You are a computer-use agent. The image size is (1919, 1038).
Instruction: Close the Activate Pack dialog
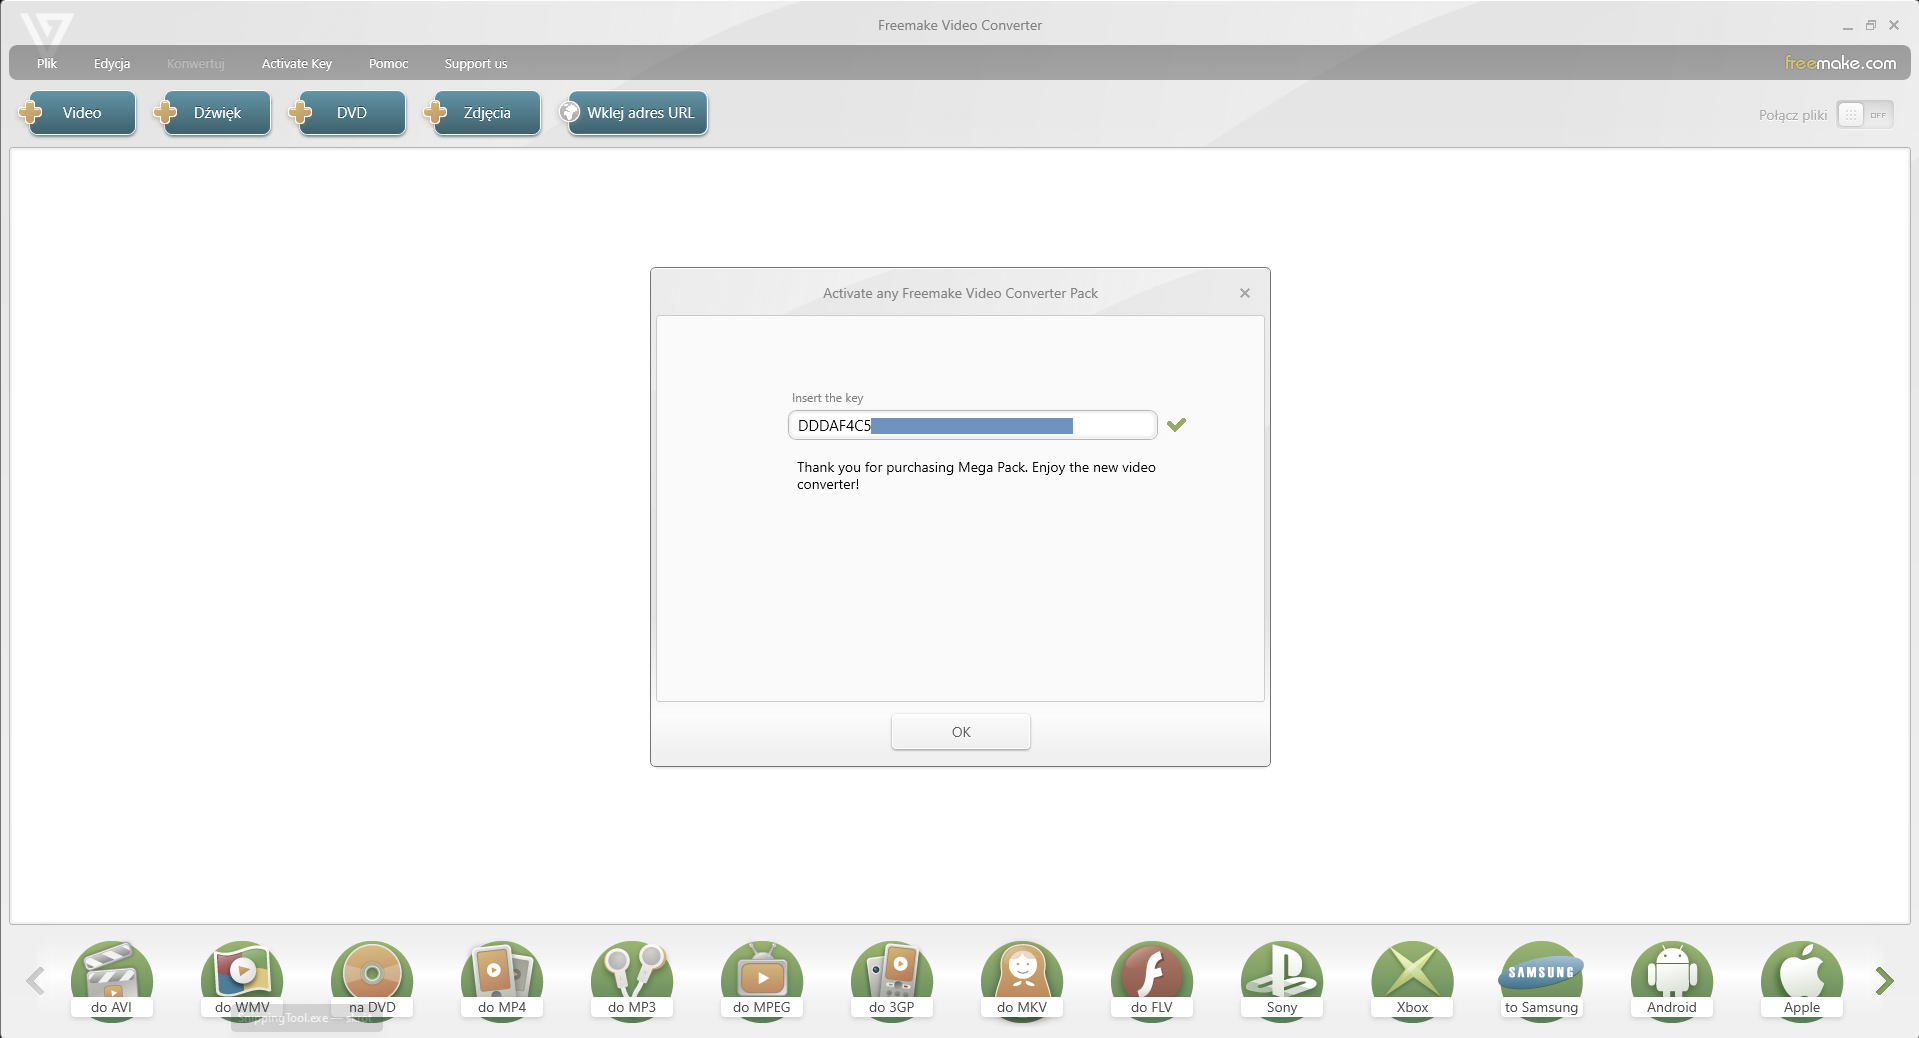[x=1245, y=293]
